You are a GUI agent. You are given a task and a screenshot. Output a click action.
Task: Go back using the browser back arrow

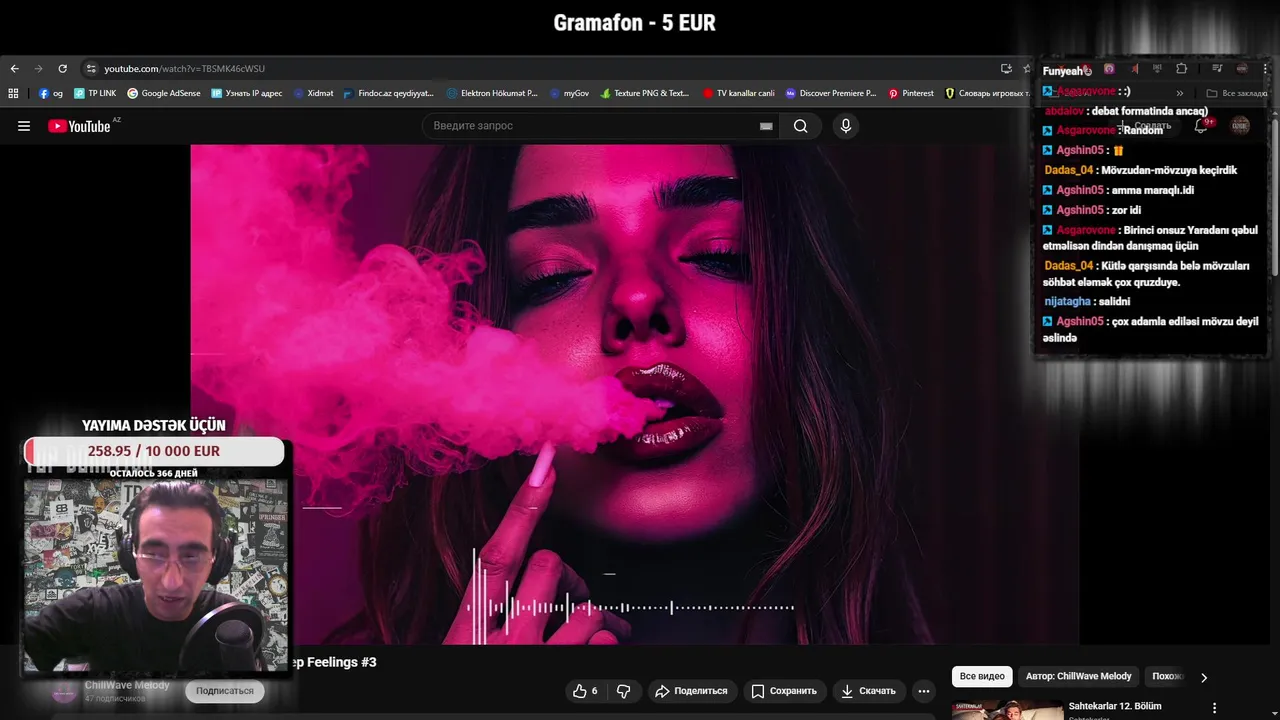pos(14,69)
